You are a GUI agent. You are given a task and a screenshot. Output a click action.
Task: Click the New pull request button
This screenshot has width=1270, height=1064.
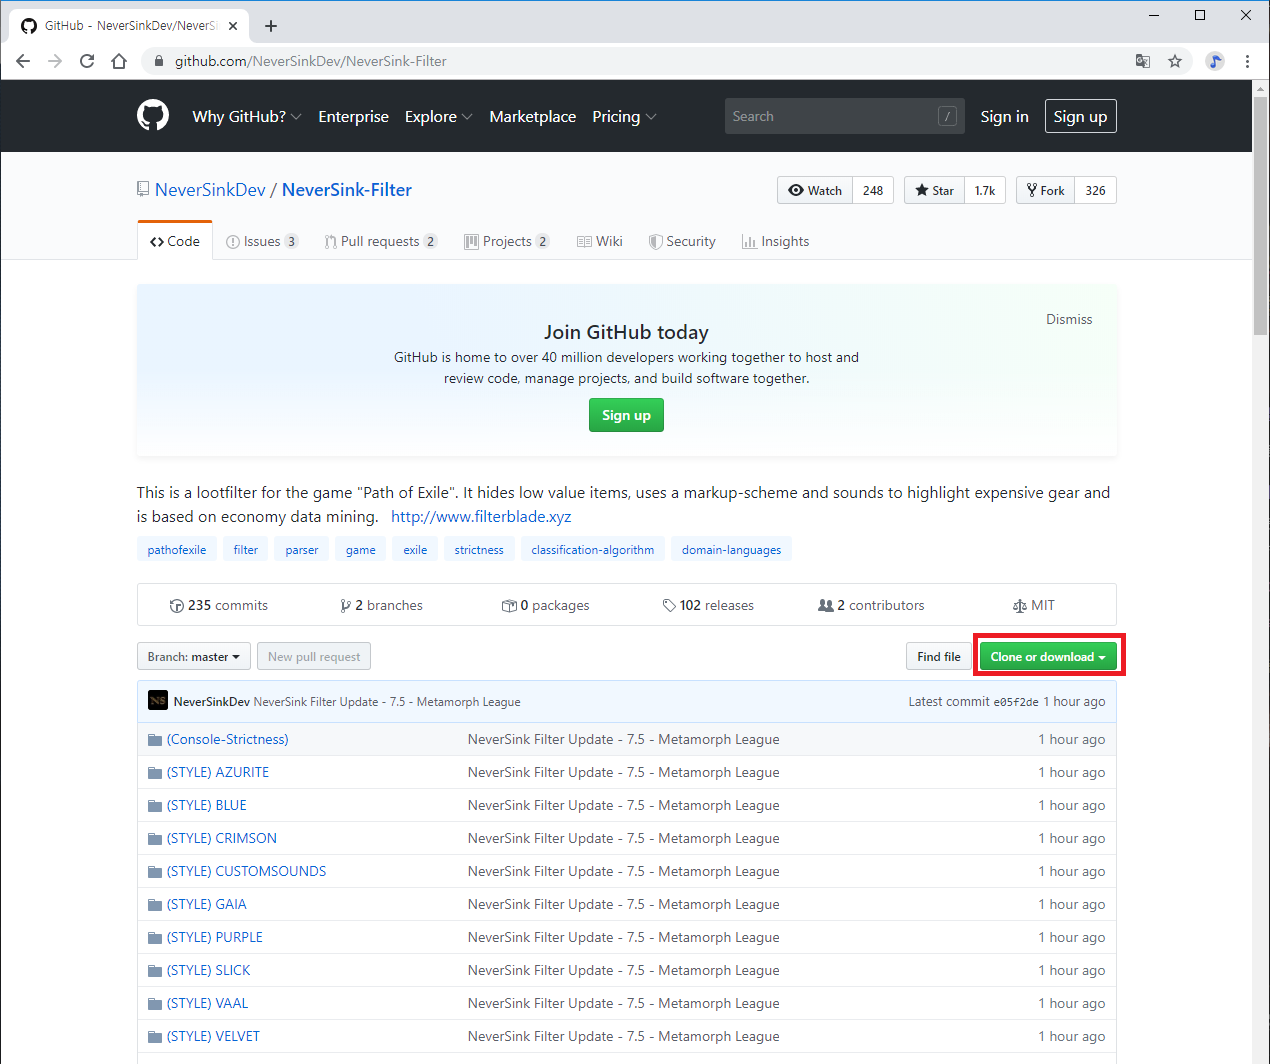(314, 657)
